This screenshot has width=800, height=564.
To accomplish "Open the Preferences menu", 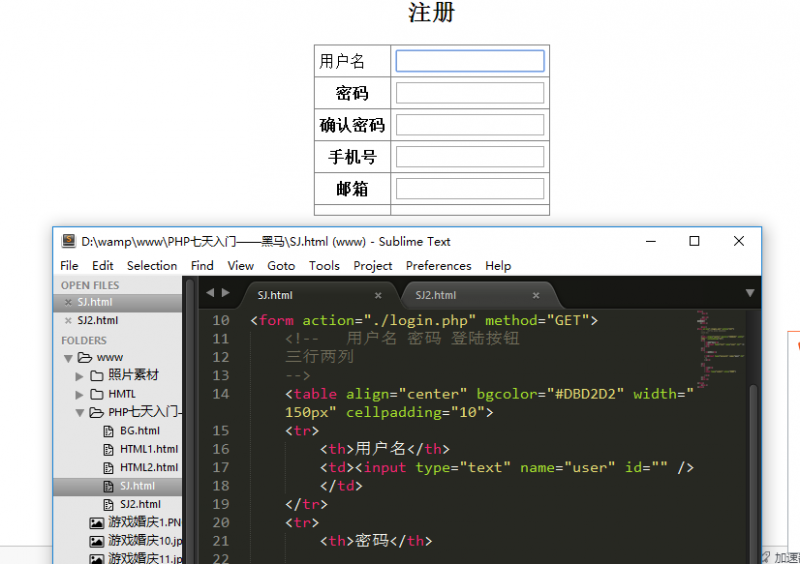I will 438,266.
